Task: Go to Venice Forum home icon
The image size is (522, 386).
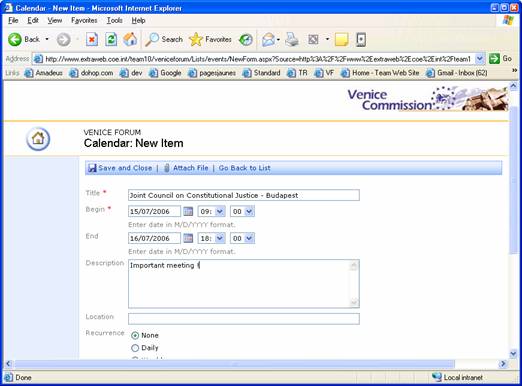Action: (38, 139)
